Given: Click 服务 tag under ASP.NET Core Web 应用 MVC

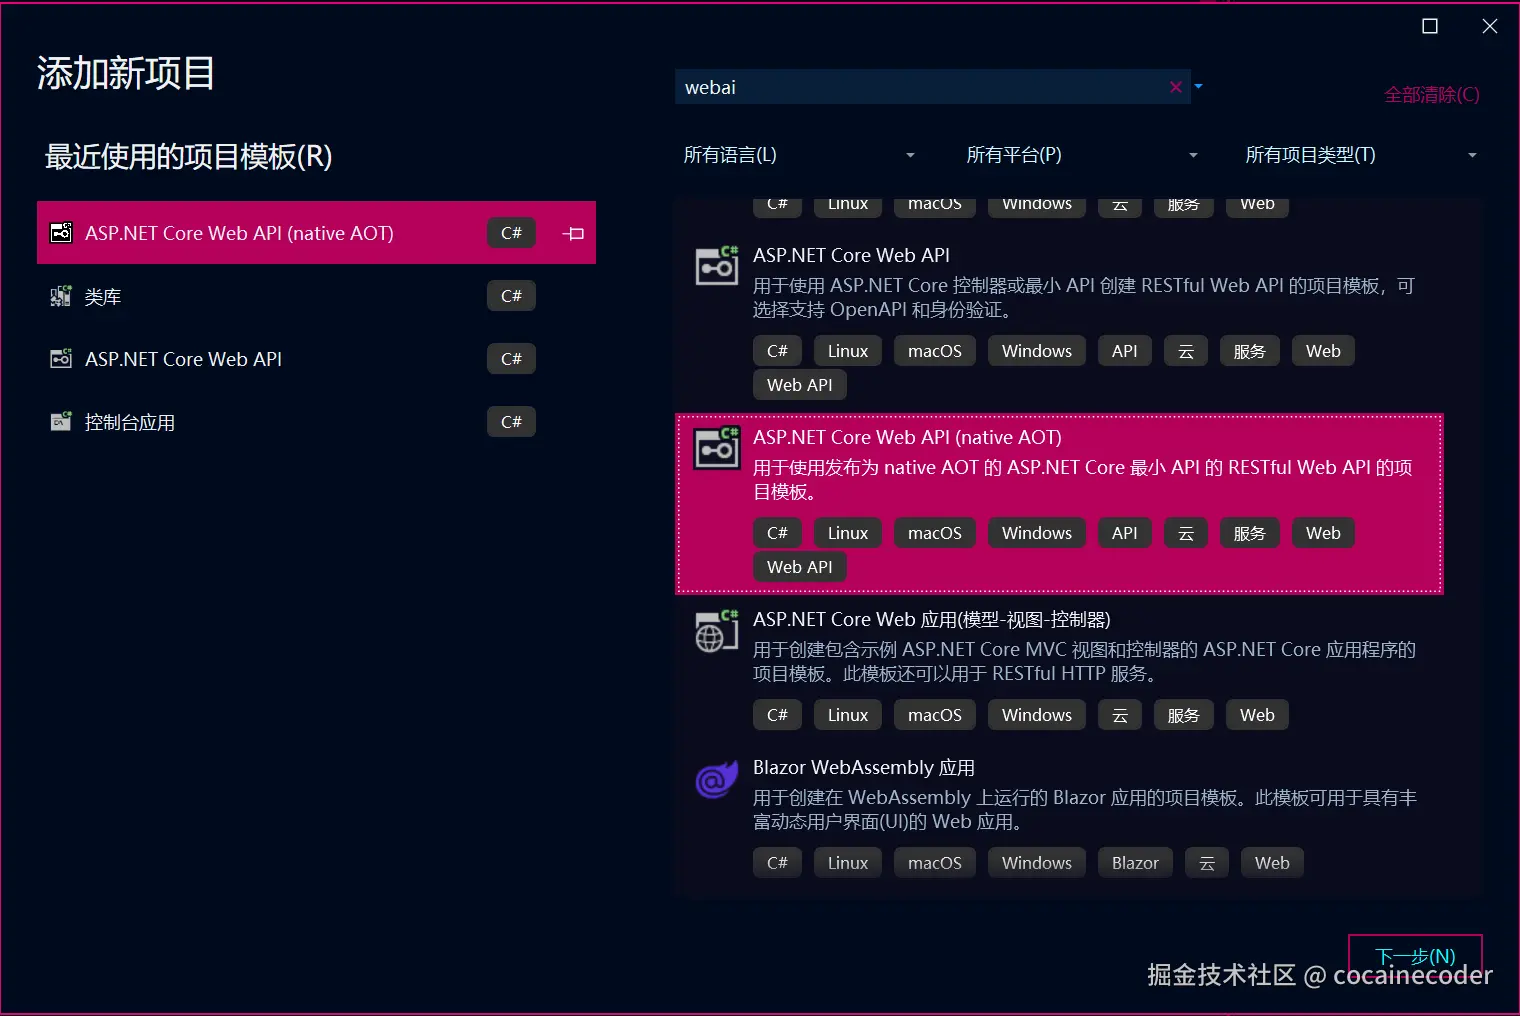Looking at the screenshot, I should [x=1183, y=715].
